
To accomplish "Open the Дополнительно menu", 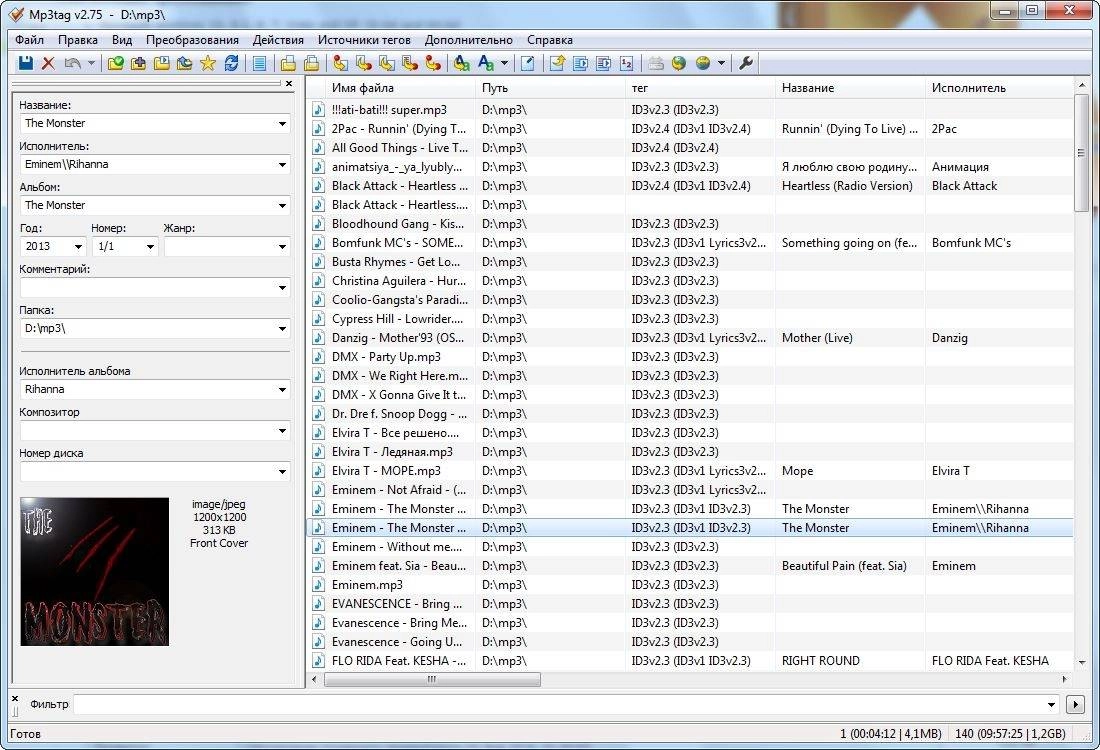I will [469, 40].
